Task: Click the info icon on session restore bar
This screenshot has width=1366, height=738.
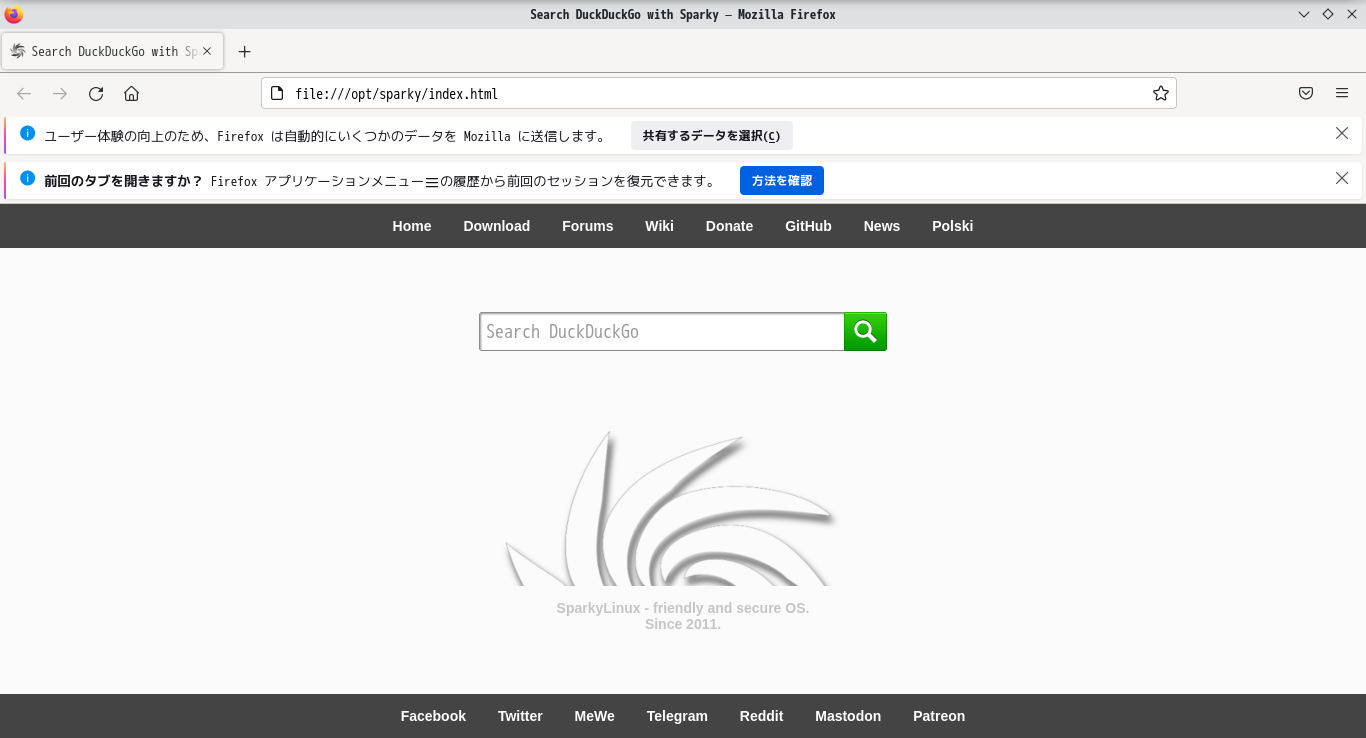Action: click(x=27, y=178)
